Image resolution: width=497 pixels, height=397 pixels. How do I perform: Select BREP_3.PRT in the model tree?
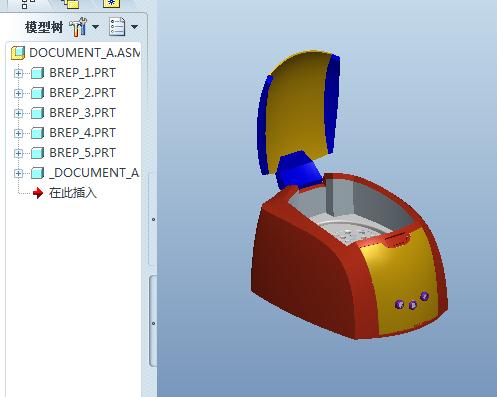point(82,113)
